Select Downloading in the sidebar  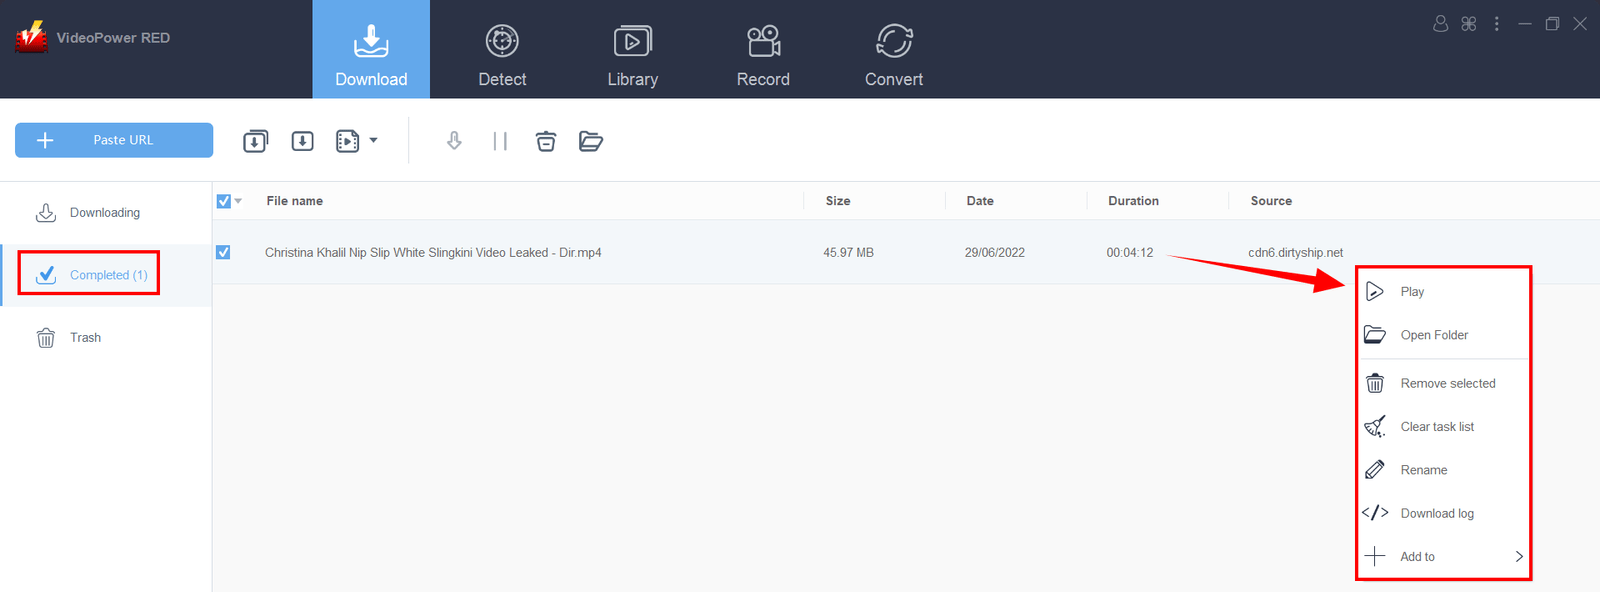[x=106, y=213]
